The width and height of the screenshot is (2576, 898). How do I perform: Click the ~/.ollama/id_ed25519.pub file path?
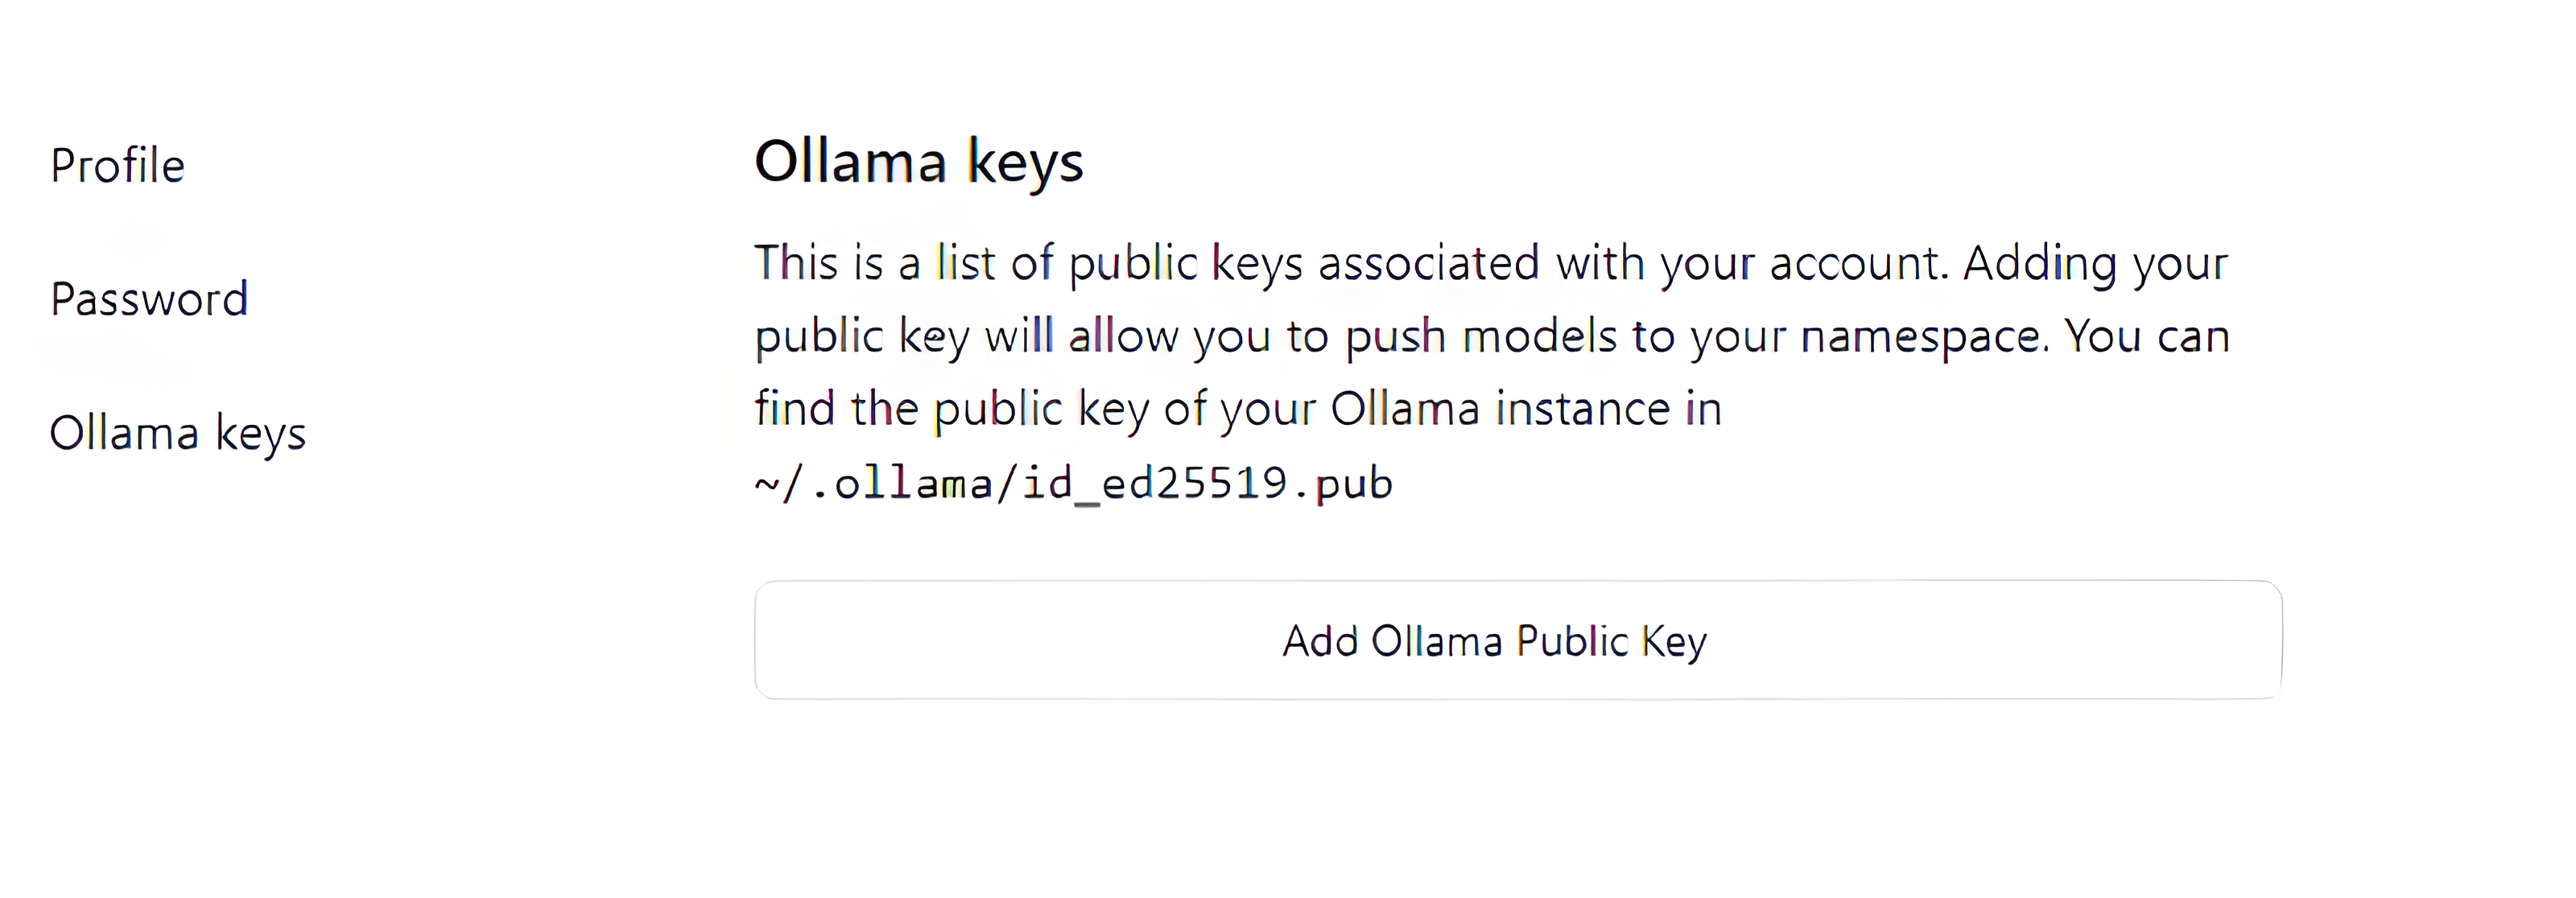click(x=1073, y=484)
